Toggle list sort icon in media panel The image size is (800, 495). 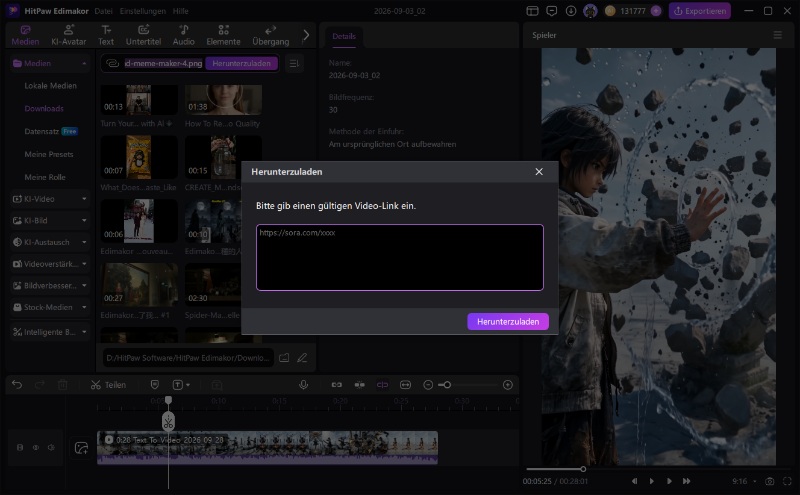pos(294,63)
